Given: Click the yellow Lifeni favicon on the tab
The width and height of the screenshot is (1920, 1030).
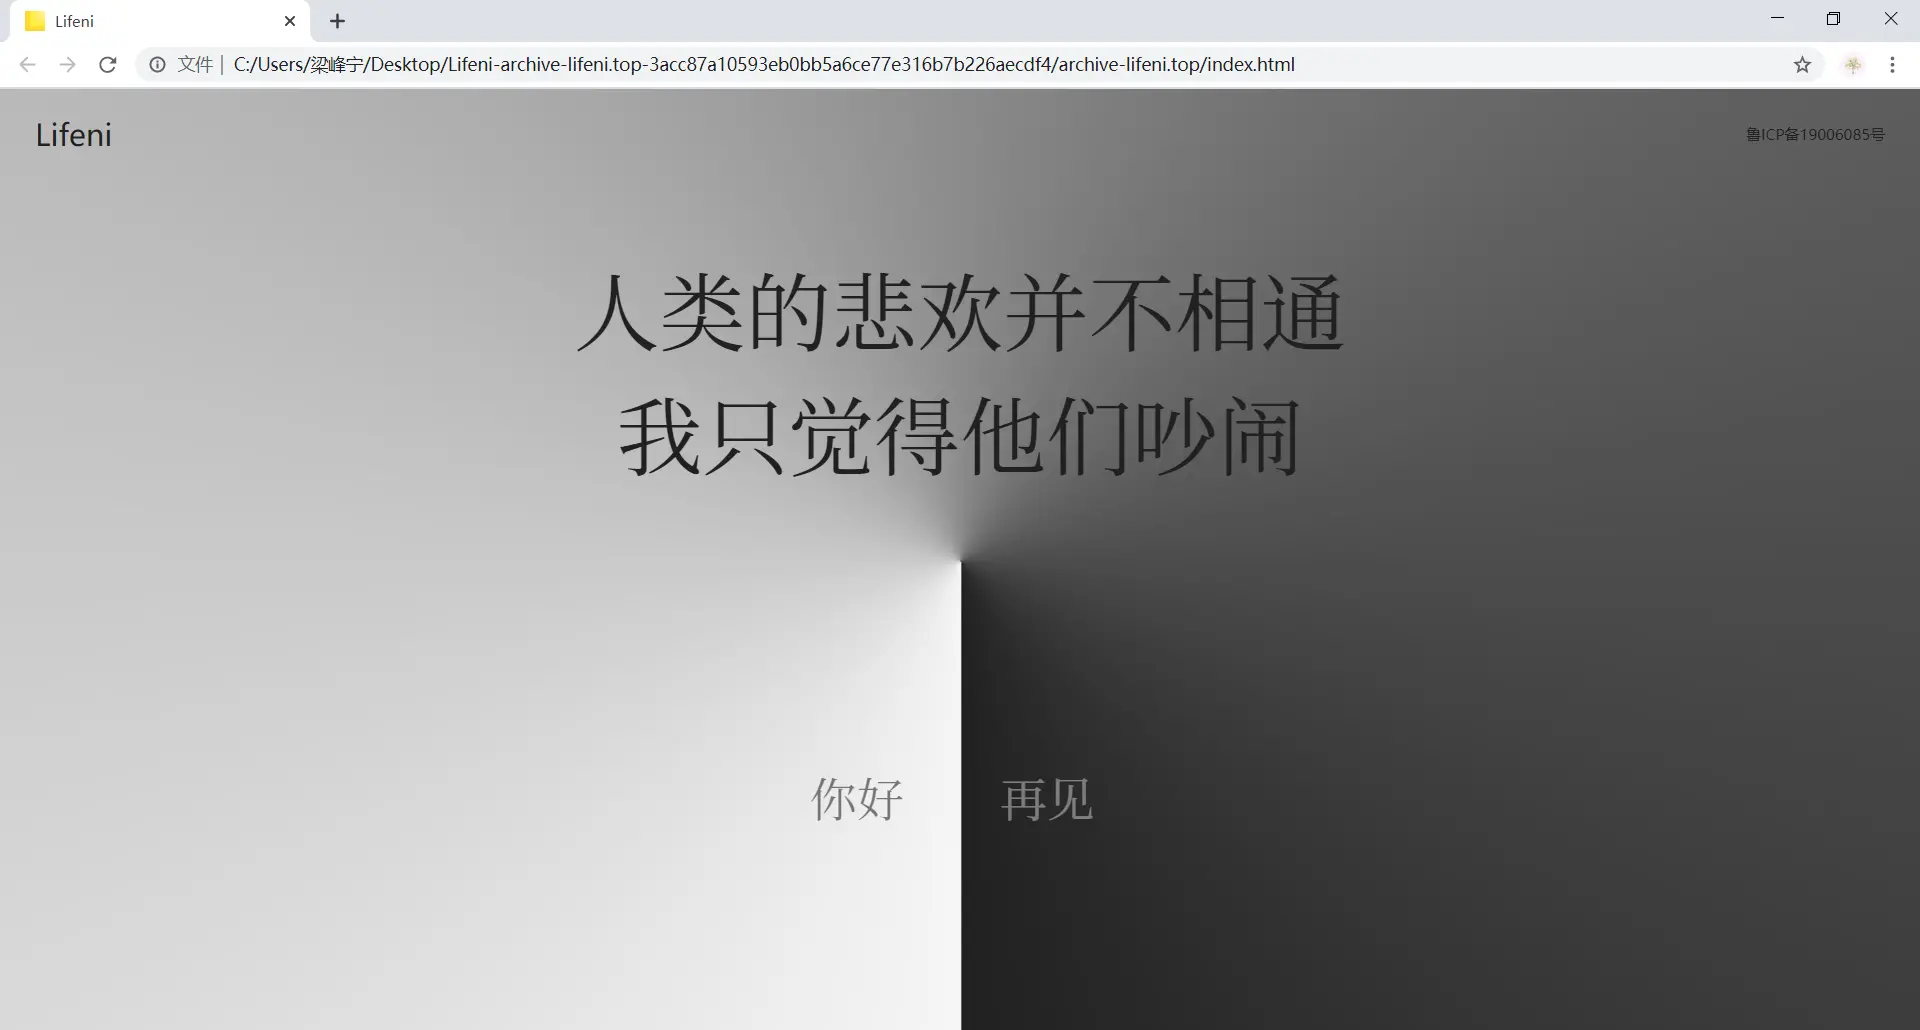Looking at the screenshot, I should coord(33,20).
